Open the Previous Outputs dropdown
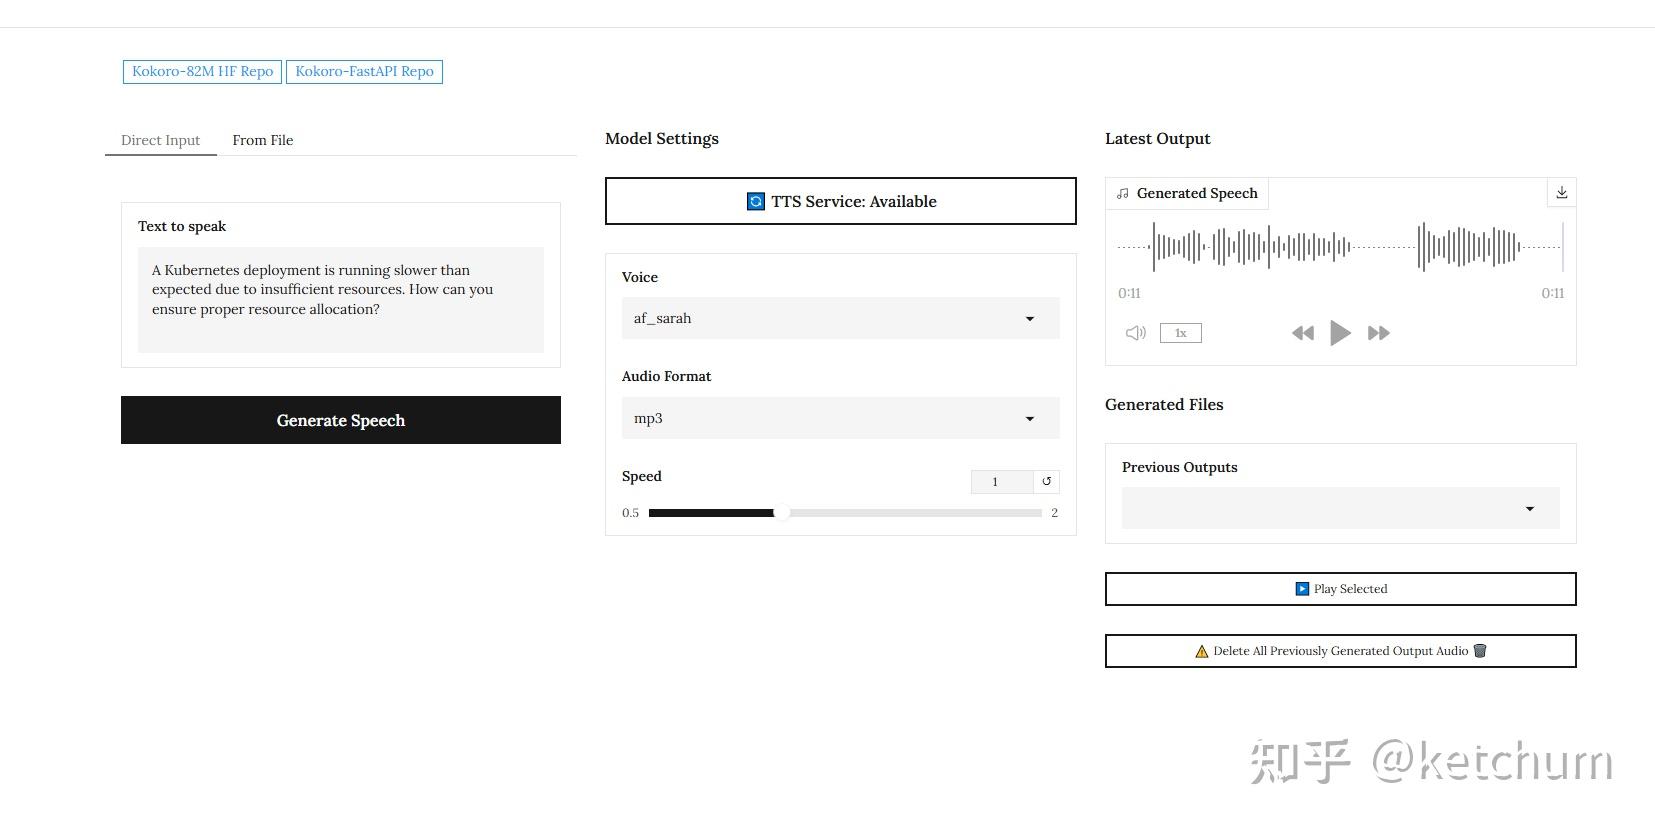 click(x=1340, y=508)
